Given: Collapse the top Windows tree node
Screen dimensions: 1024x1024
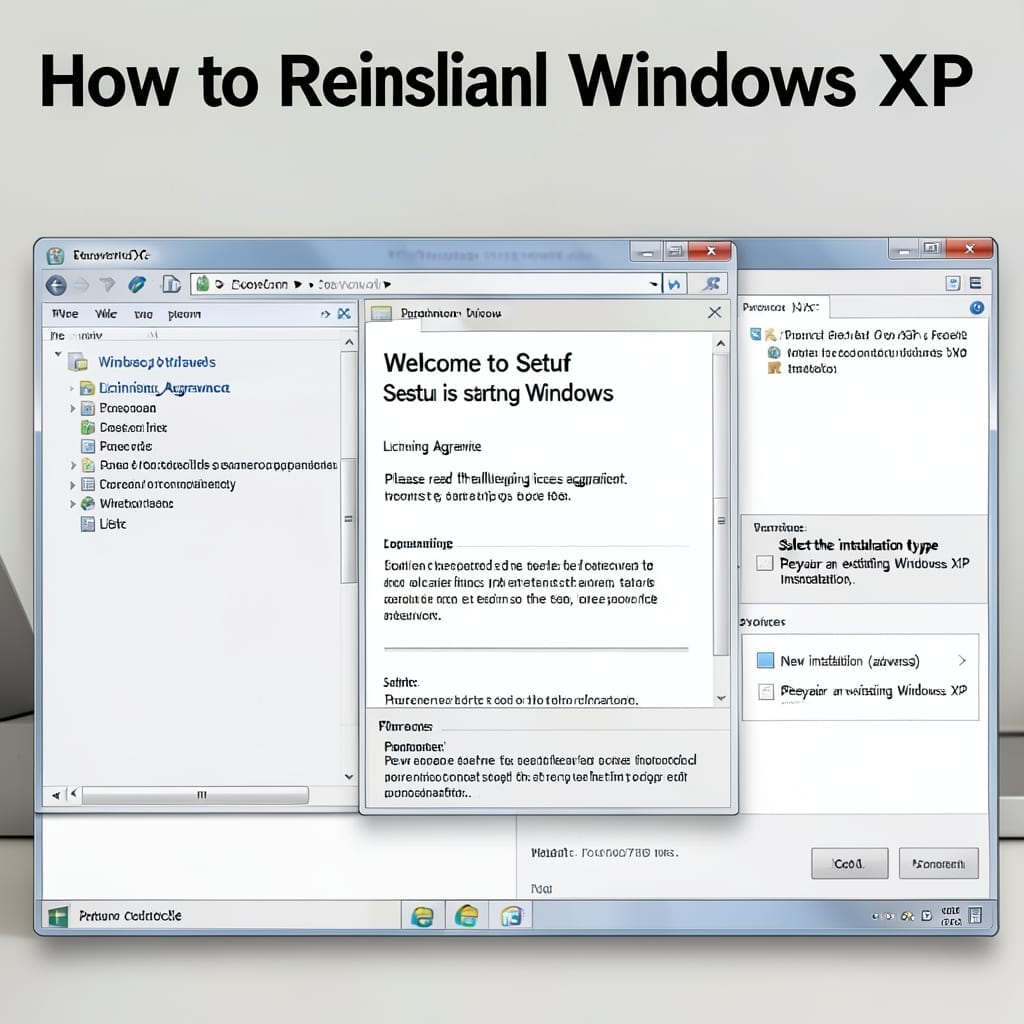Looking at the screenshot, I should [58, 354].
